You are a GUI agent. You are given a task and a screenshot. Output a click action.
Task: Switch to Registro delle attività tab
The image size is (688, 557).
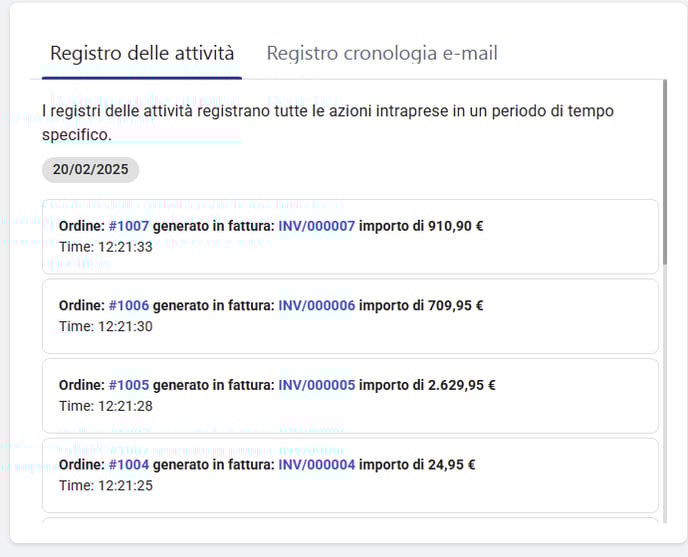point(142,53)
